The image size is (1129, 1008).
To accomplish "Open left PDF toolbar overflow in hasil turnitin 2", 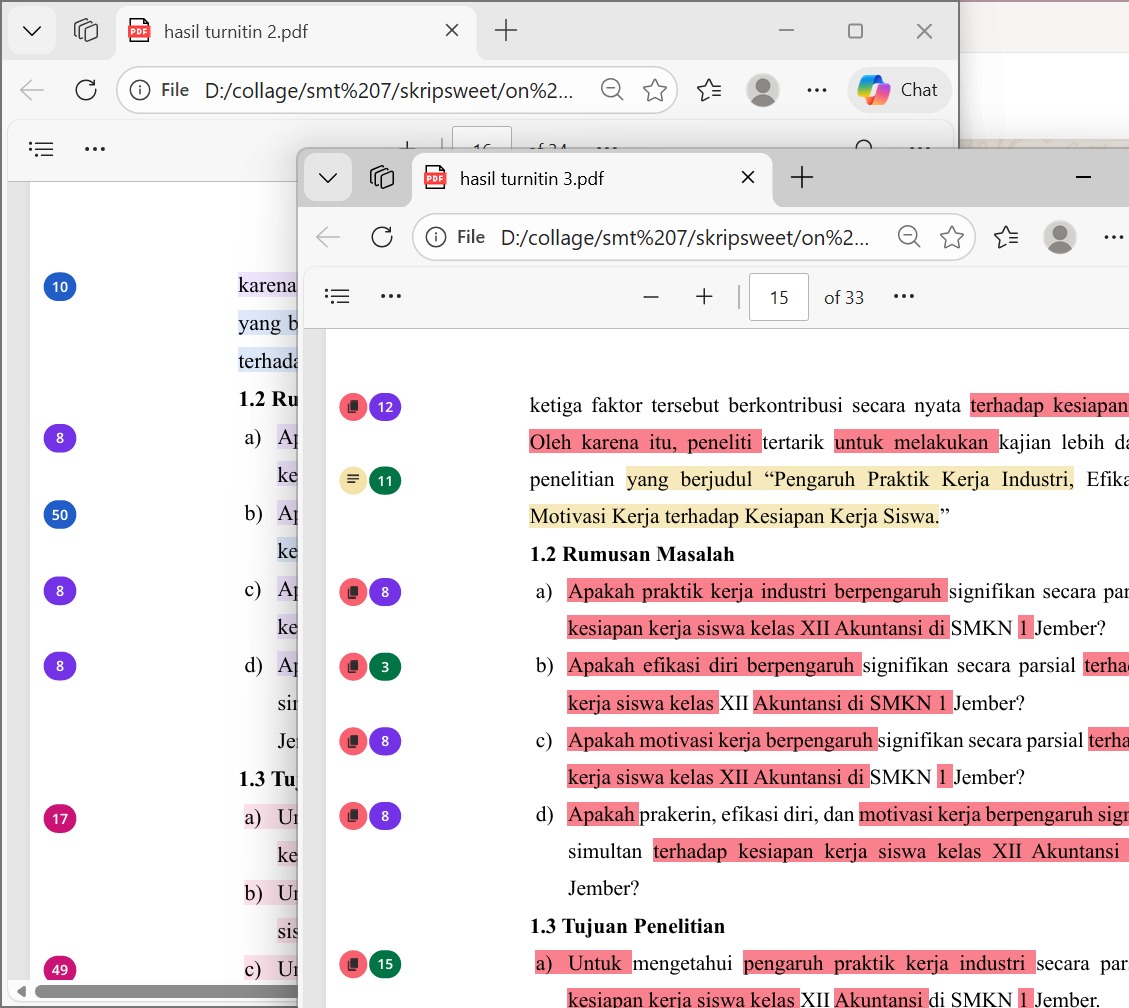I will tap(95, 149).
